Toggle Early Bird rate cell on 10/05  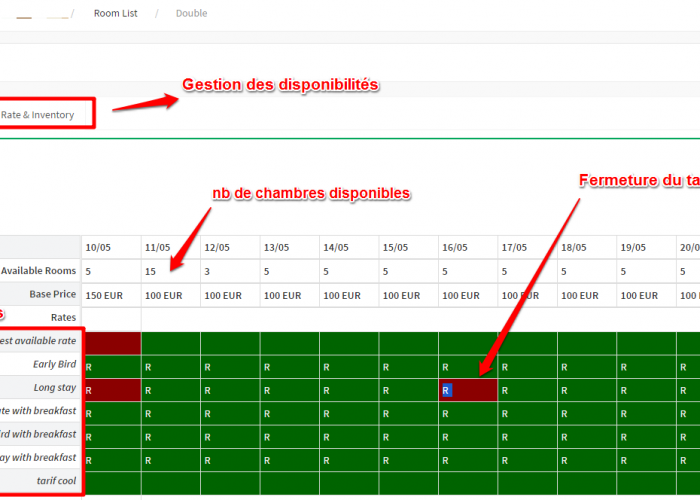(111, 367)
